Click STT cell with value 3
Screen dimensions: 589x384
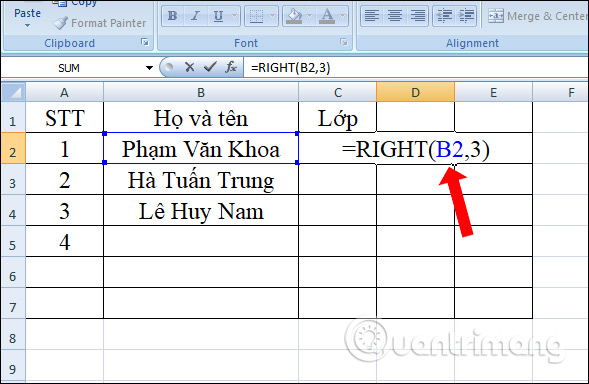(x=65, y=210)
